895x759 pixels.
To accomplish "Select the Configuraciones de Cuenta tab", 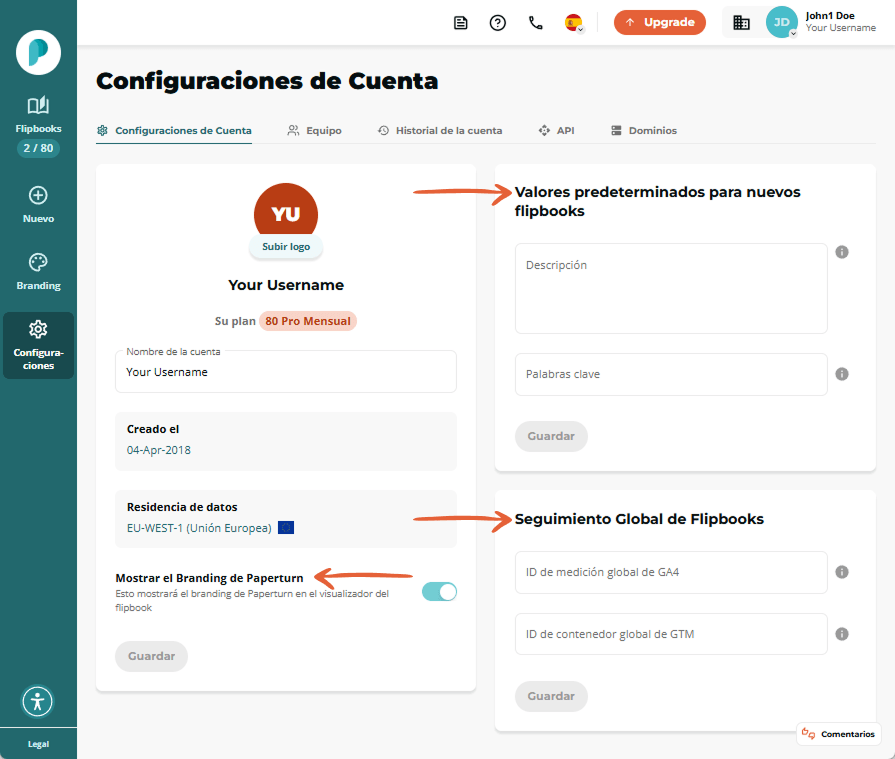I will click(174, 131).
